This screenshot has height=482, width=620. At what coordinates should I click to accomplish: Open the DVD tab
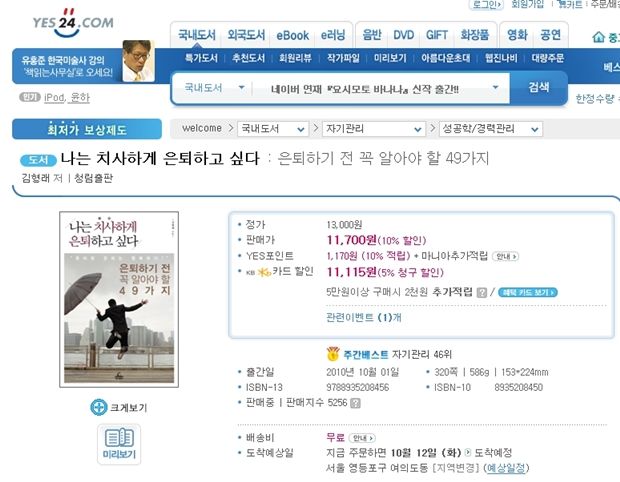pyautogui.click(x=403, y=36)
